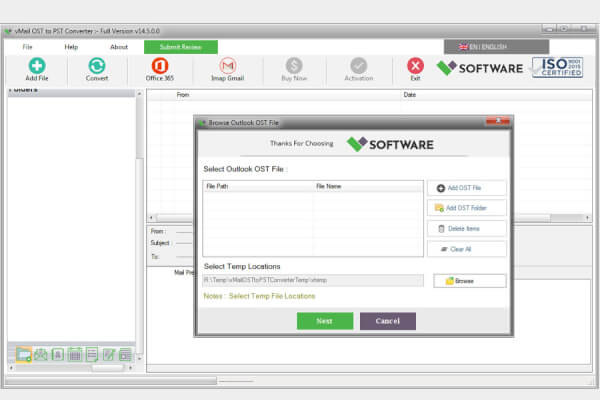The image size is (600, 400).
Task: Switch to the contacts view icon
Action: click(57, 354)
